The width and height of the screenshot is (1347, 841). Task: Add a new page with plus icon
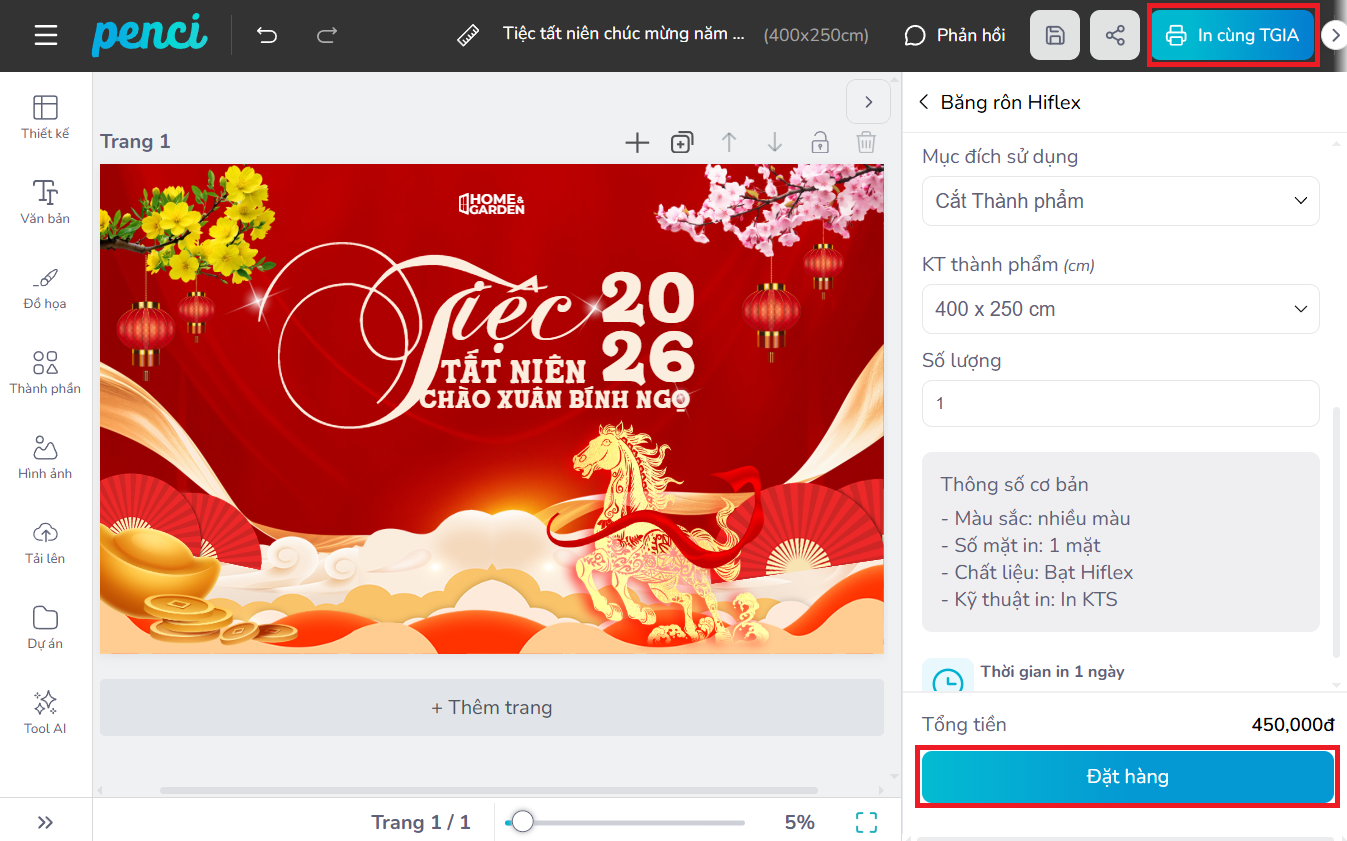637,143
